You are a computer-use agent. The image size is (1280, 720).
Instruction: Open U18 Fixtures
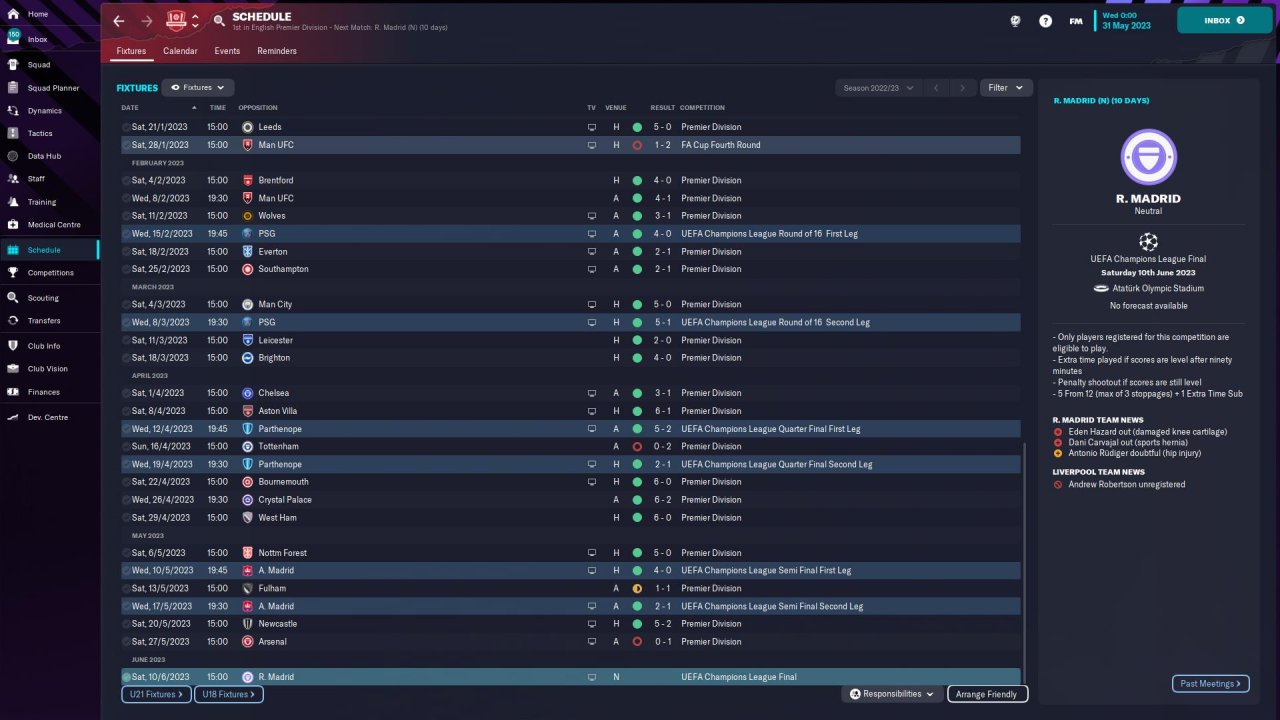[x=228, y=694]
